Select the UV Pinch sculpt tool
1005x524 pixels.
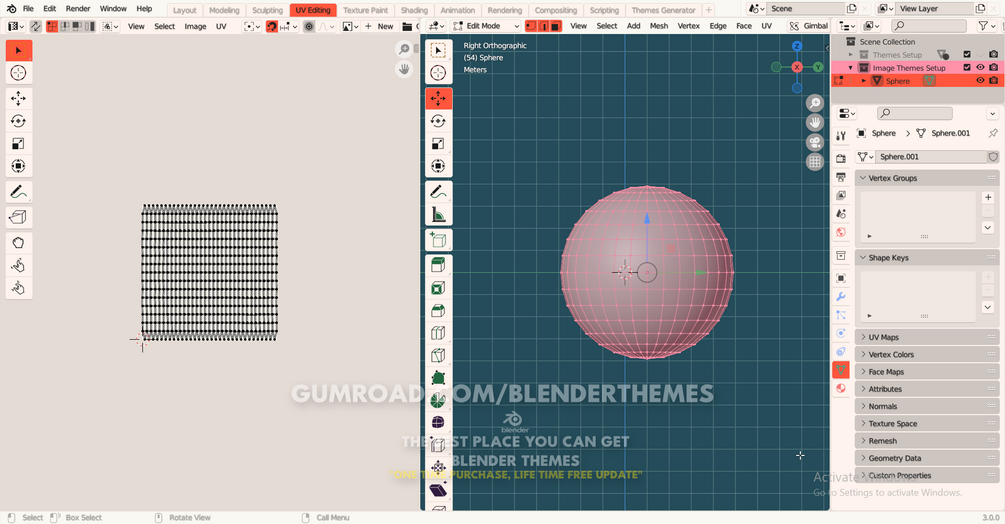tap(19, 288)
